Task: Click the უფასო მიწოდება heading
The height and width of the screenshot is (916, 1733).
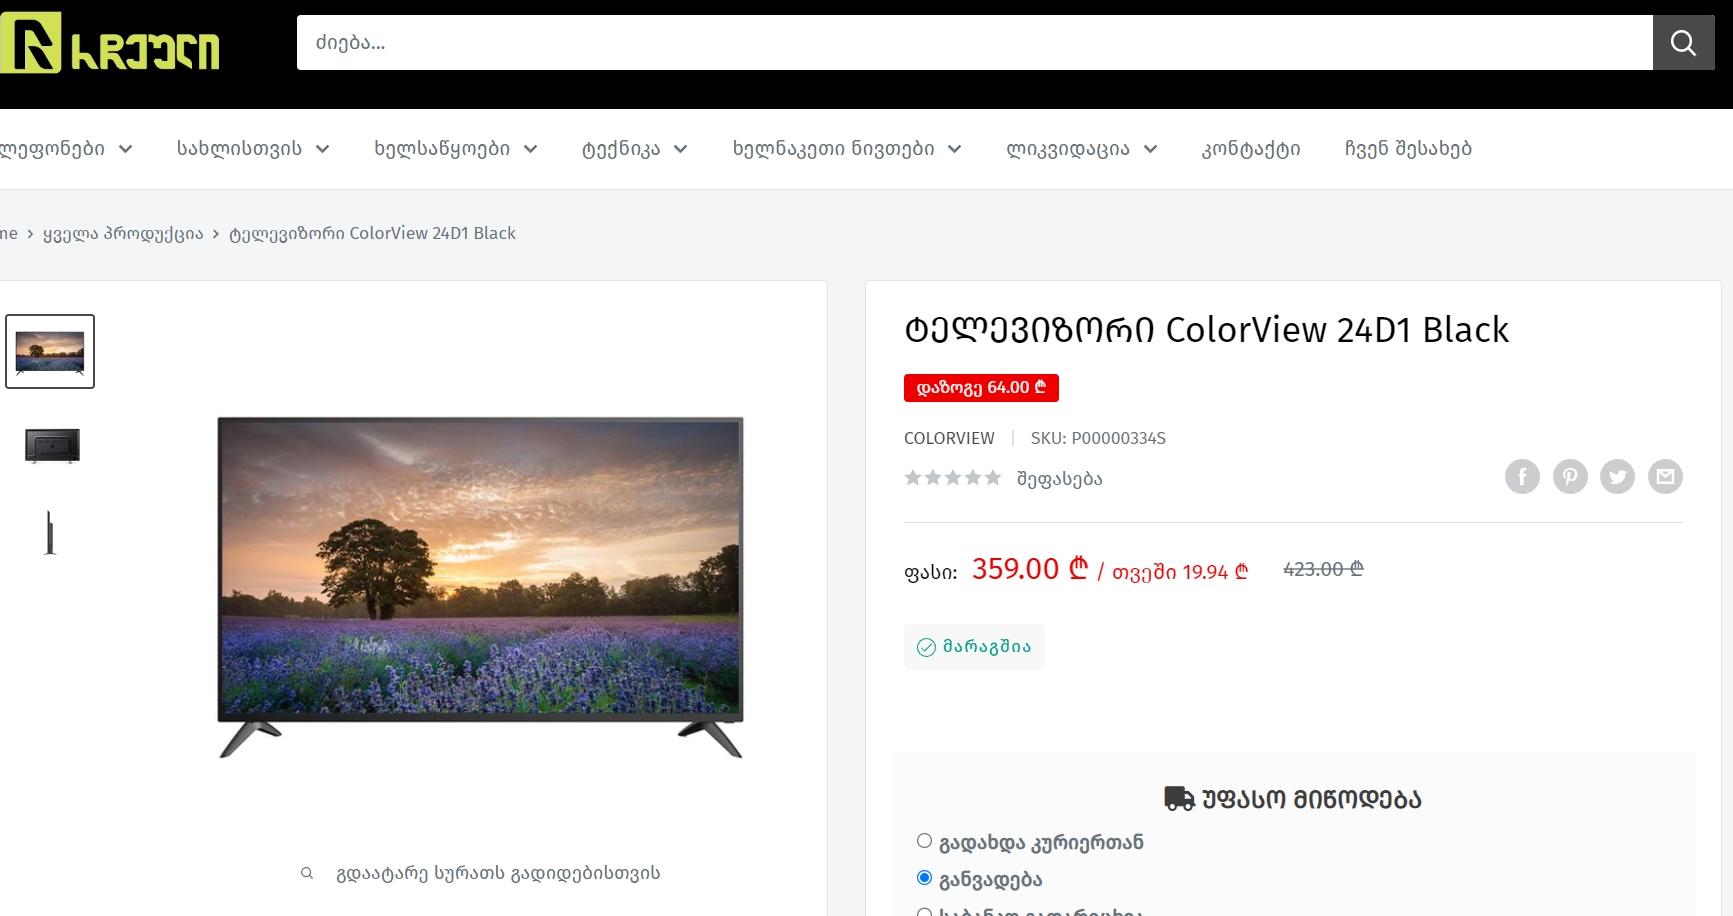Action: pyautogui.click(x=1311, y=799)
